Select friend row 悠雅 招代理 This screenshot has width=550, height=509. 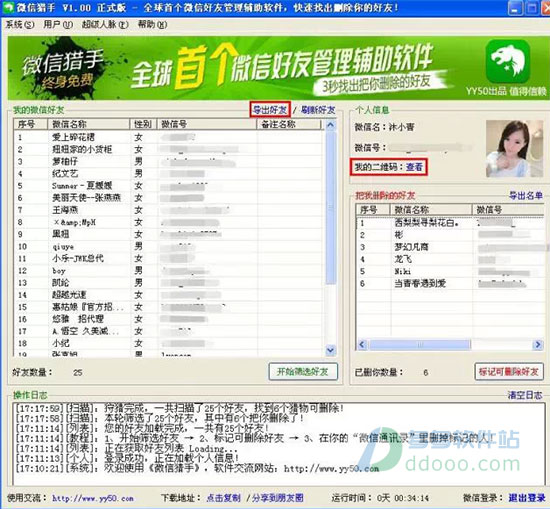coord(168,319)
